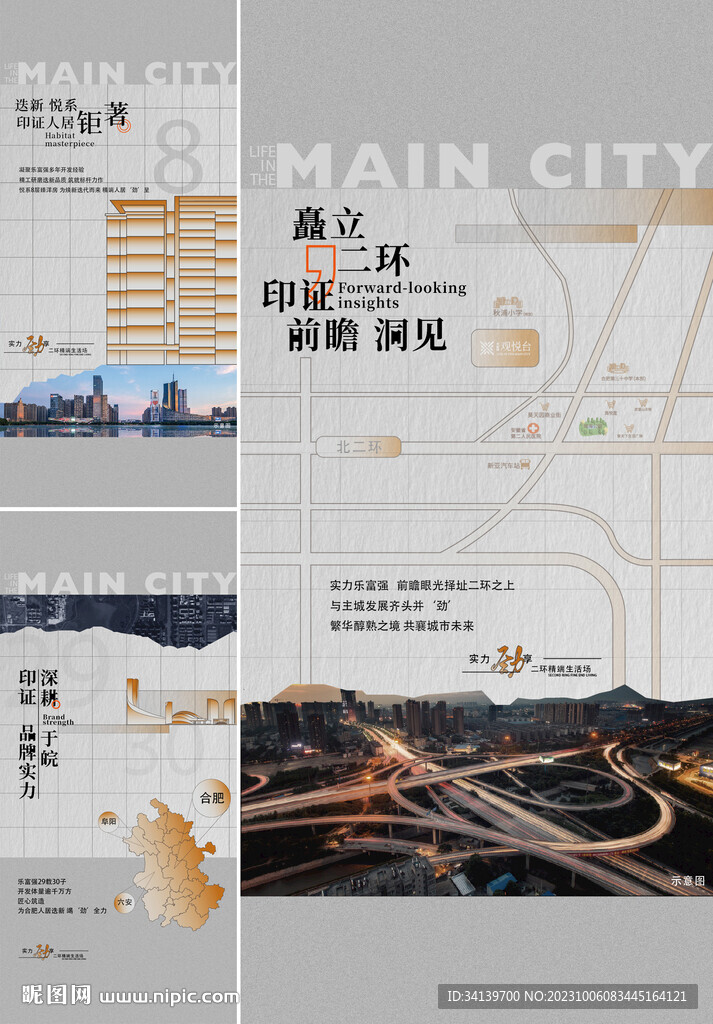This screenshot has height=1024, width=713.
Task: Click the golden venue outline illustration
Action: (181, 701)
